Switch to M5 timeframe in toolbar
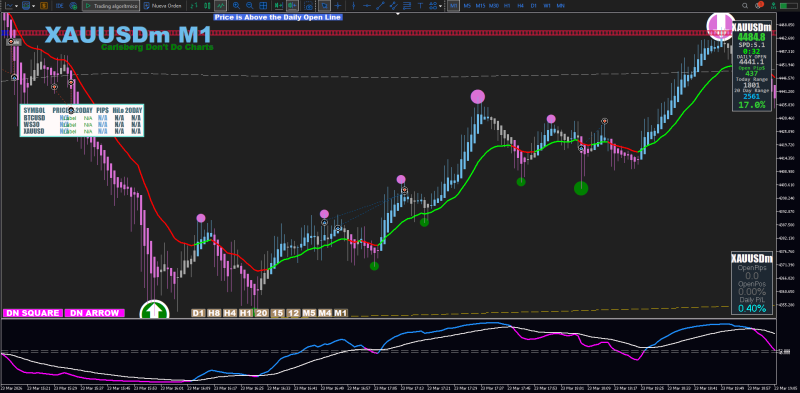The image size is (800, 393). tap(467, 6)
